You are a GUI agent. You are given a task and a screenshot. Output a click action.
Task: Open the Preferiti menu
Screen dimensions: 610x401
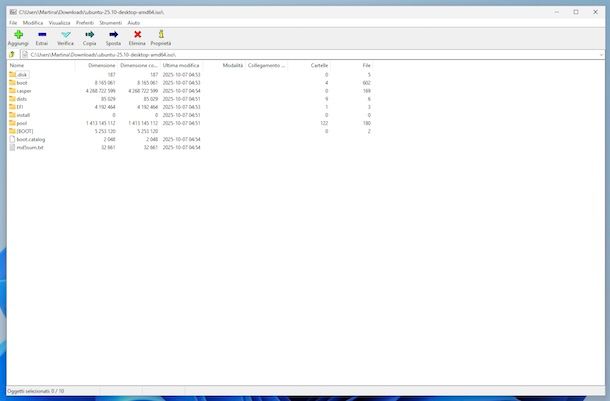pos(85,23)
